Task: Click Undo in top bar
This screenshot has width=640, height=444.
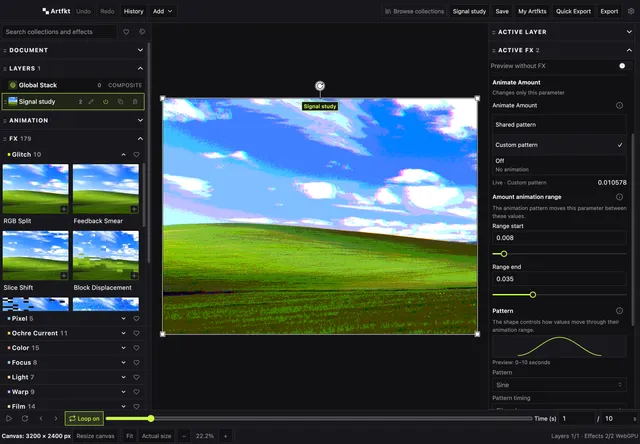Action: coord(83,11)
